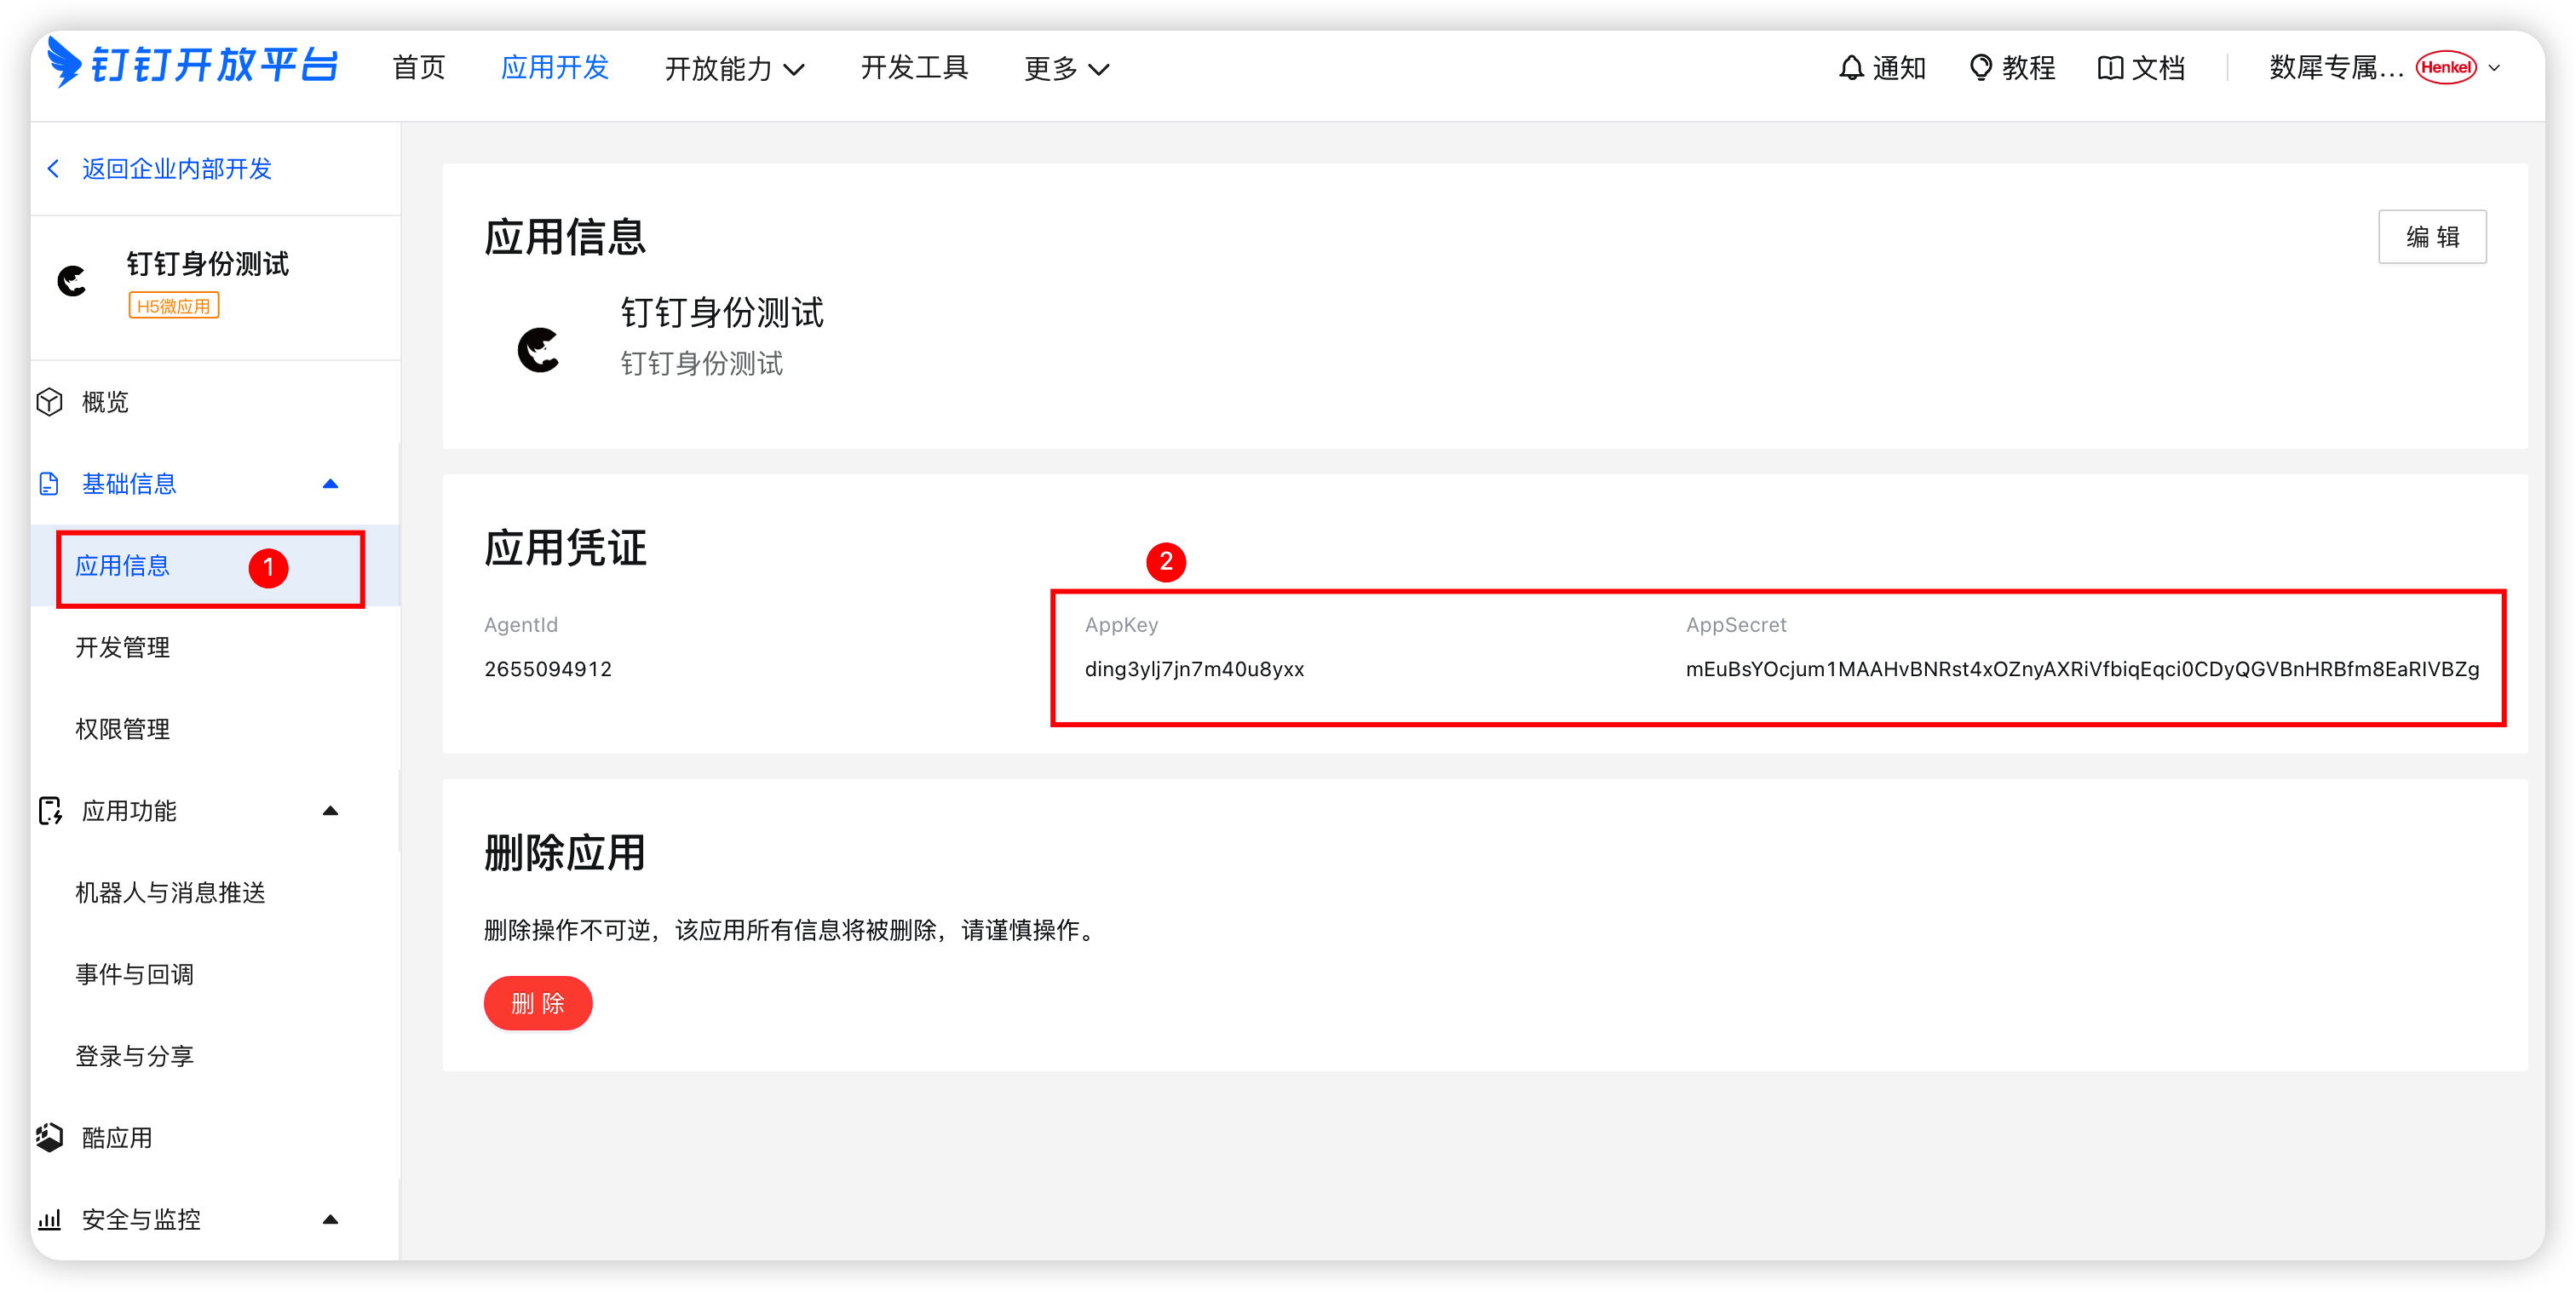2576x1291 pixels.
Task: Open the 开发工具 navigation tab
Action: 914,68
